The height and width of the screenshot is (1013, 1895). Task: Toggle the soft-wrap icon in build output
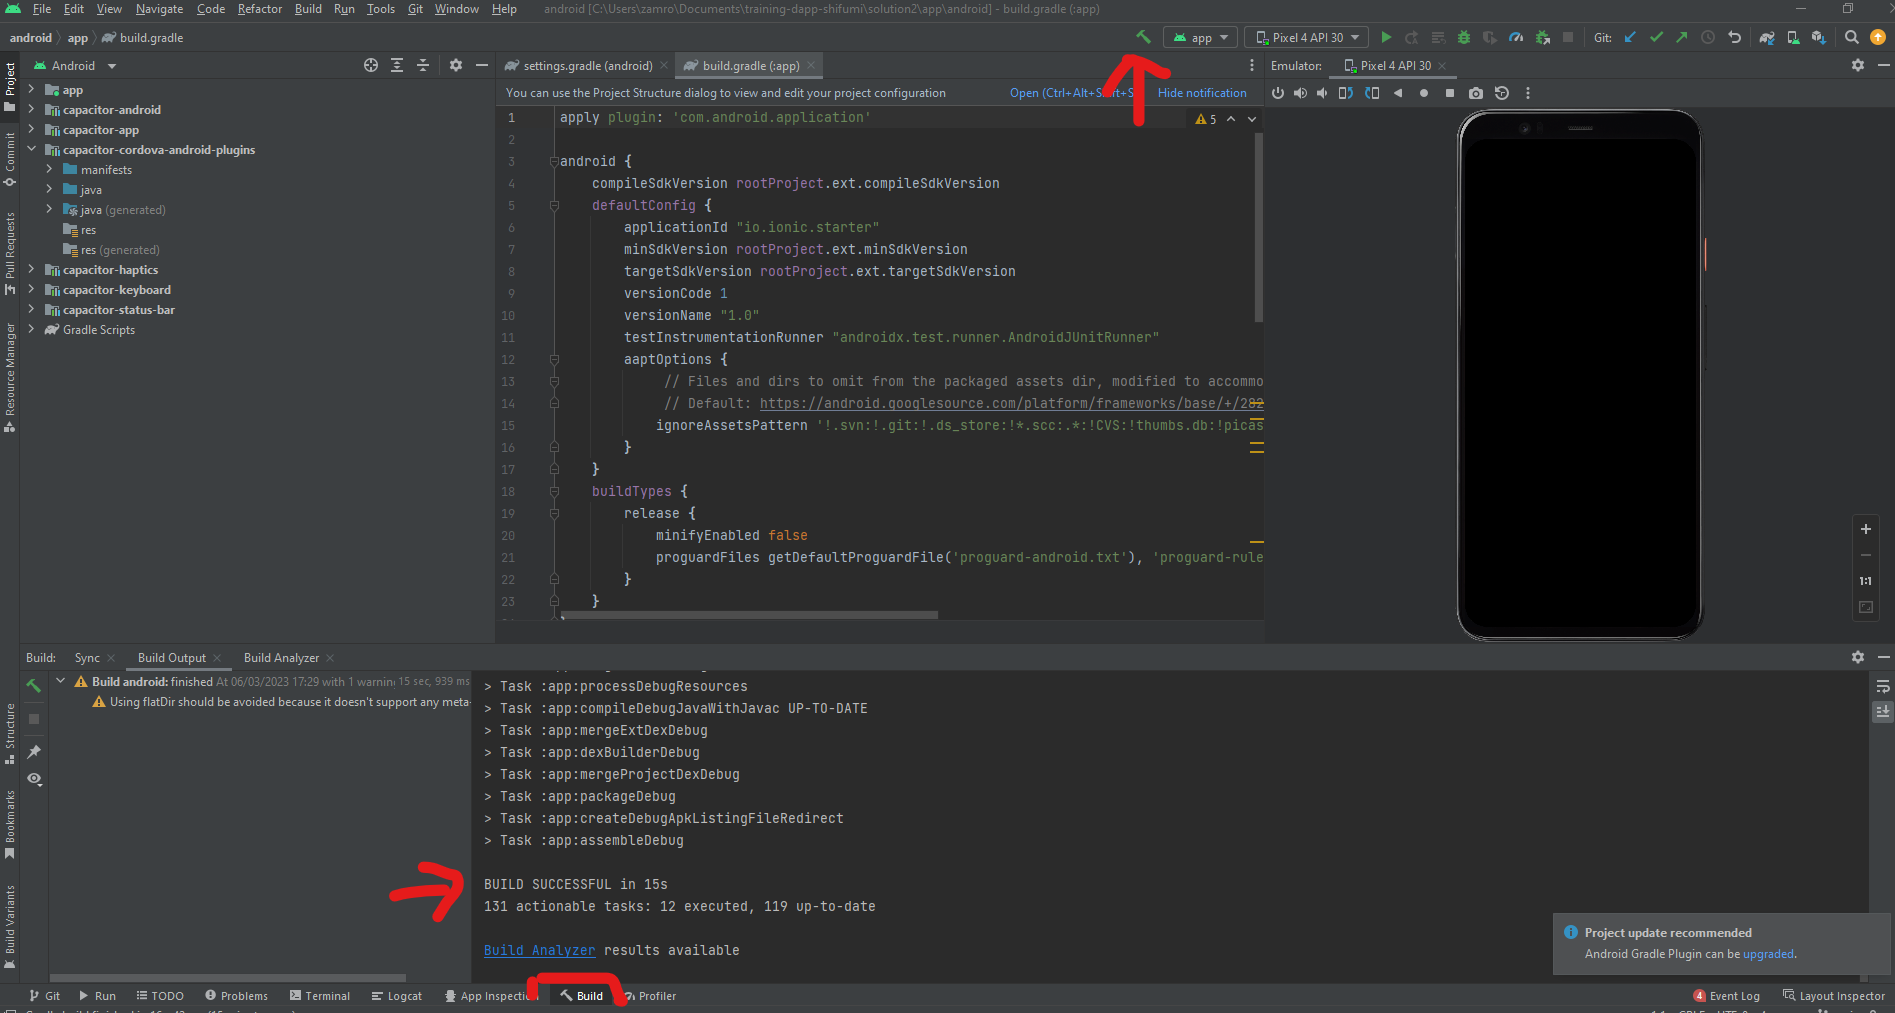click(1882, 686)
